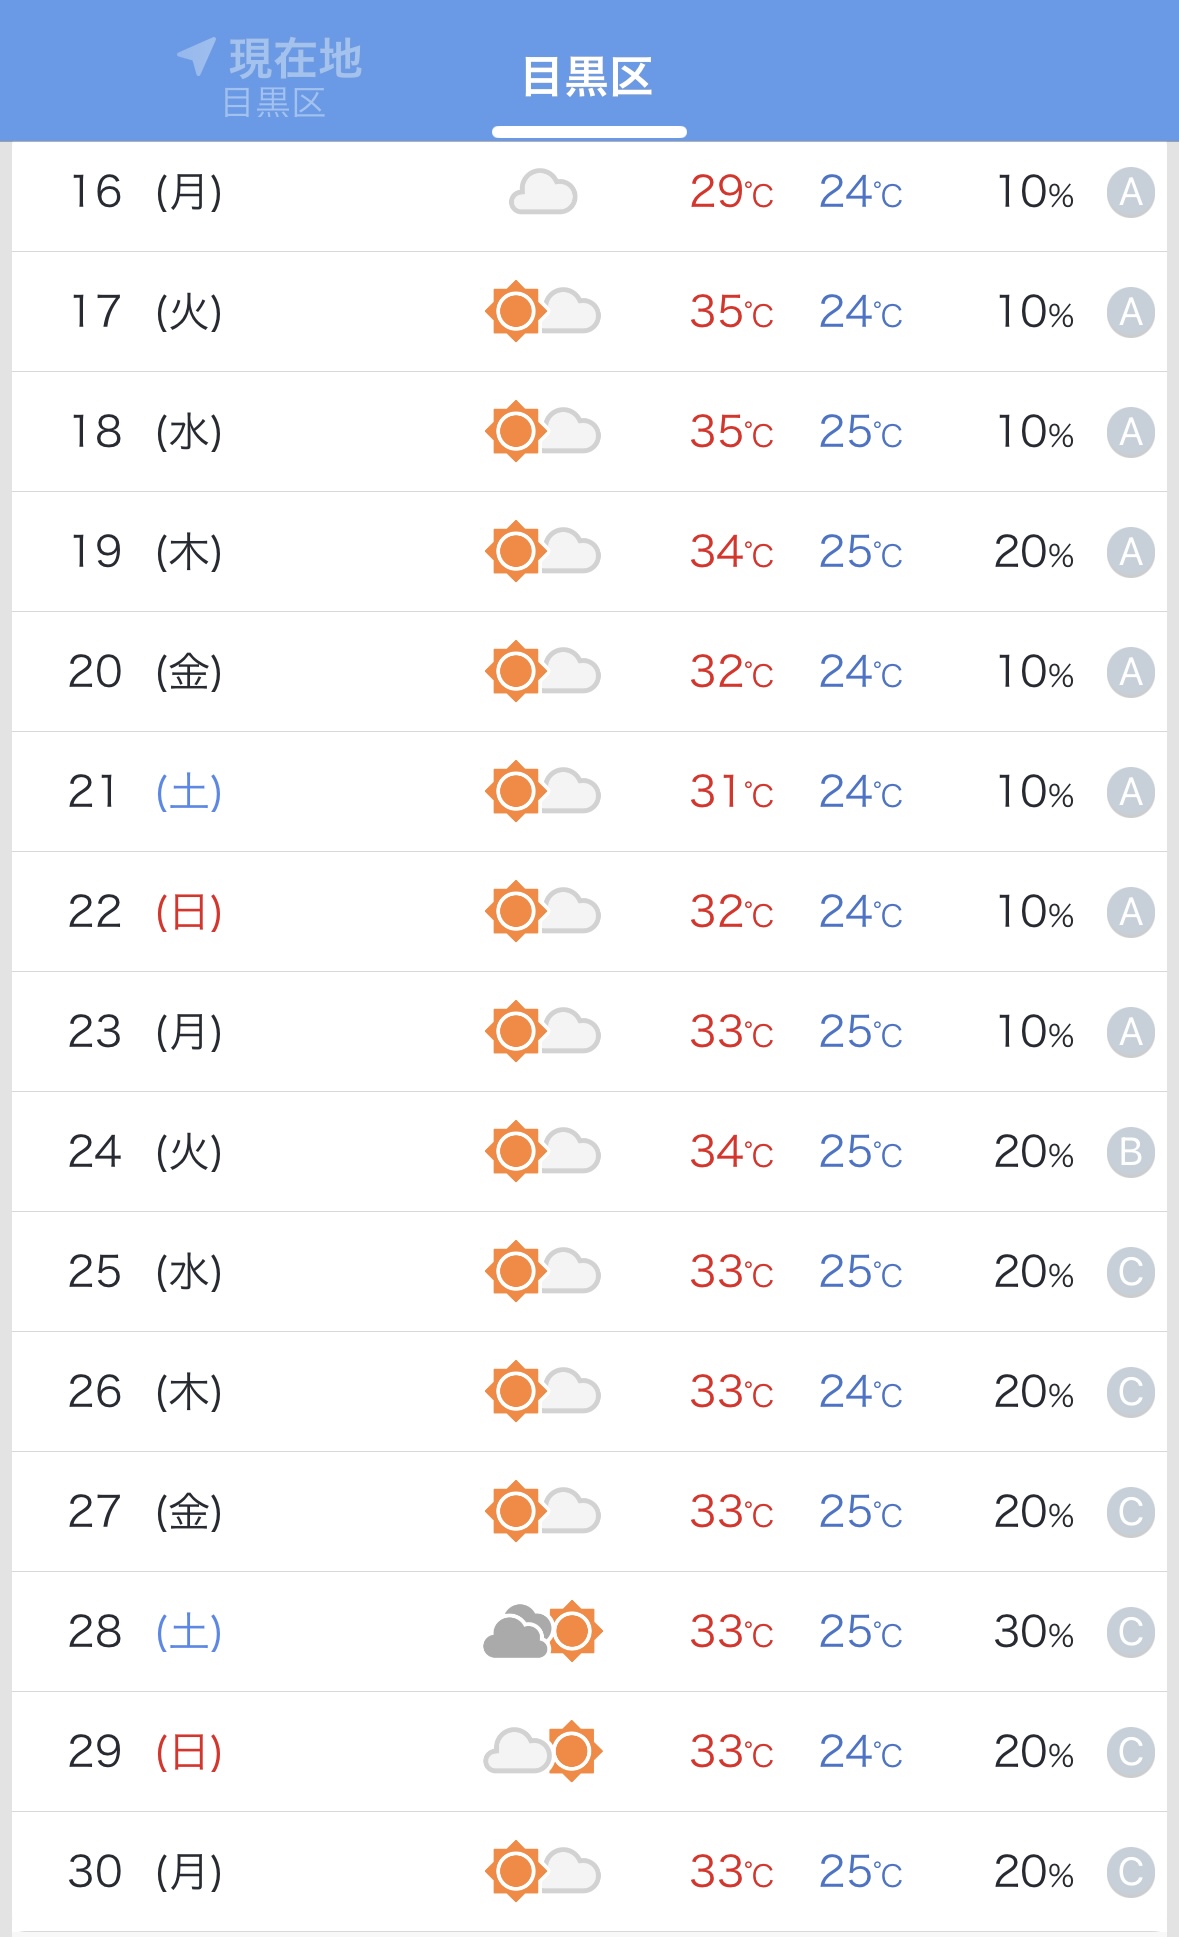Tap the cloudy-then-sunny icon for the 28th
Screen dimensions: 1179x1937
pyautogui.click(x=542, y=1632)
